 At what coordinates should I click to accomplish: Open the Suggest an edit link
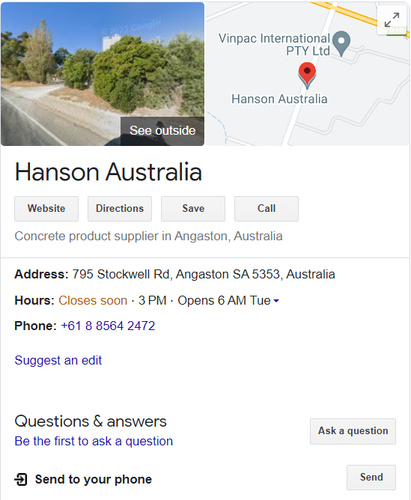point(58,360)
